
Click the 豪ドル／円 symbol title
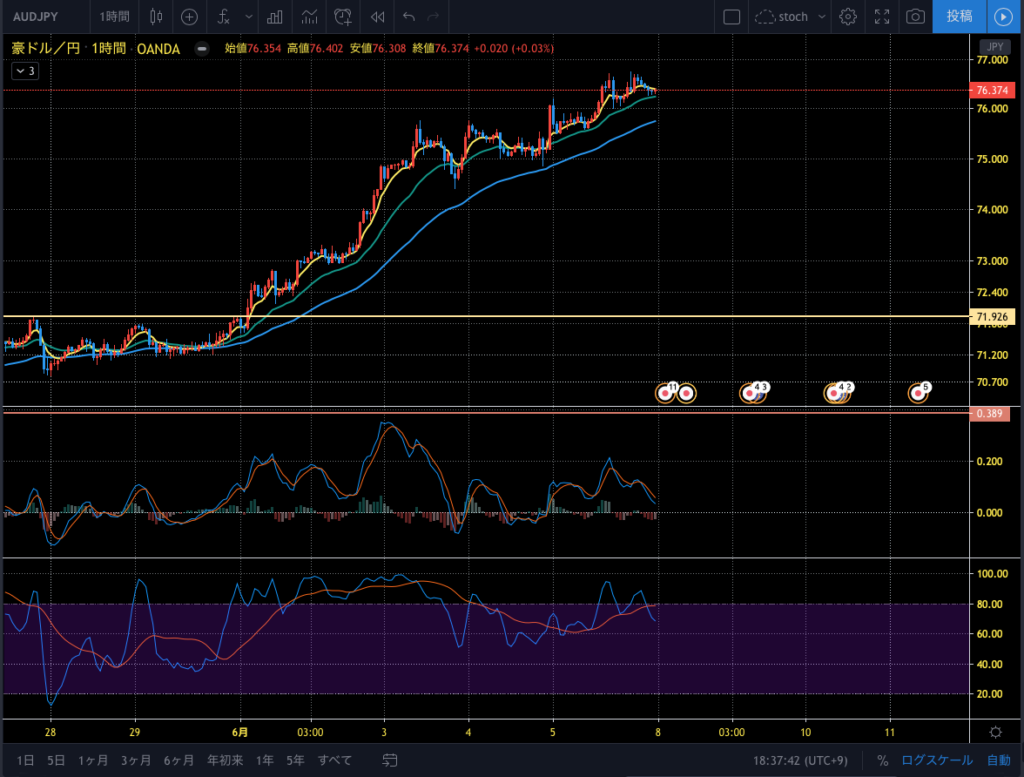[x=46, y=48]
